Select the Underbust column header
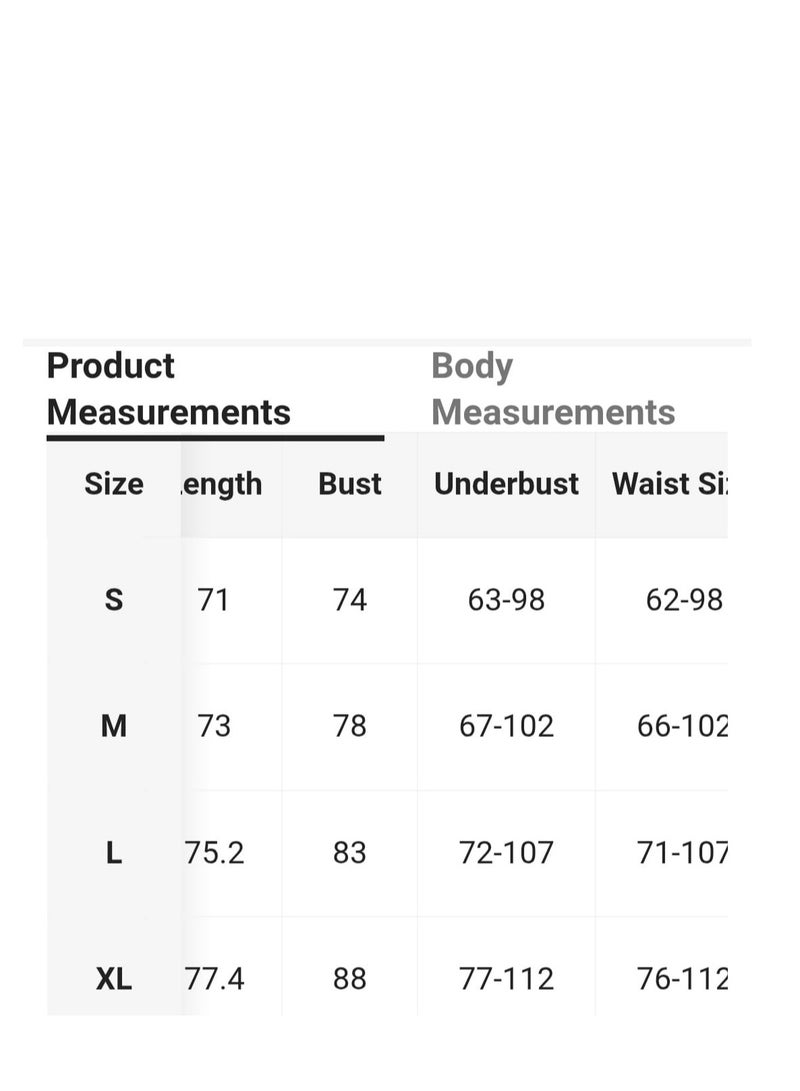The image size is (800, 1091). tap(506, 484)
